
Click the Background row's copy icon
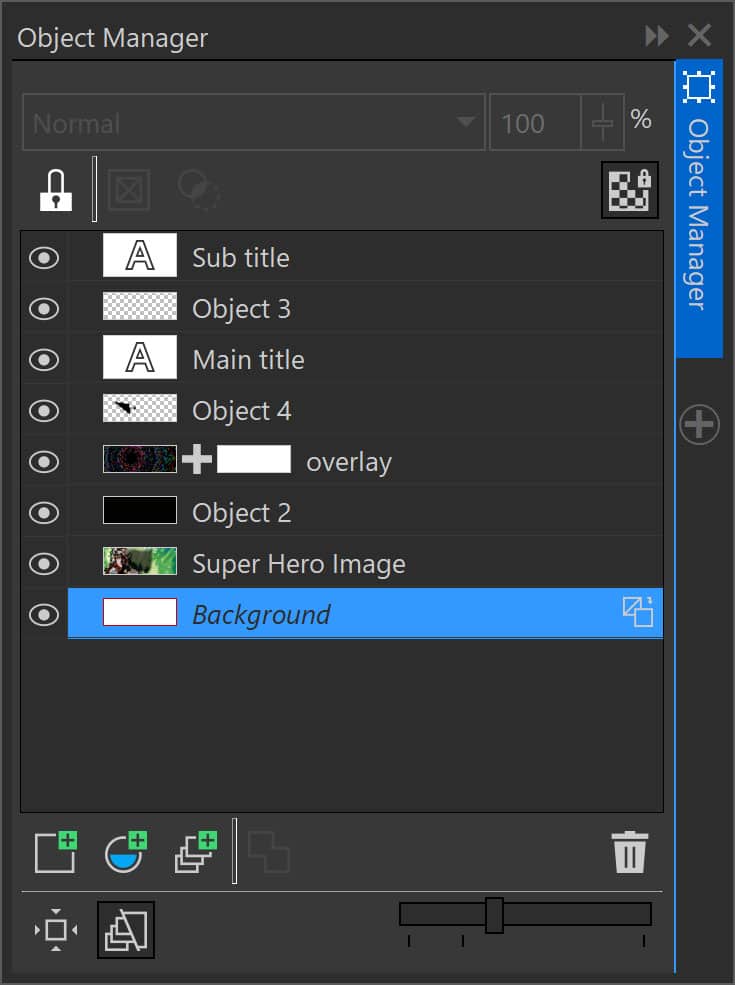pos(638,612)
